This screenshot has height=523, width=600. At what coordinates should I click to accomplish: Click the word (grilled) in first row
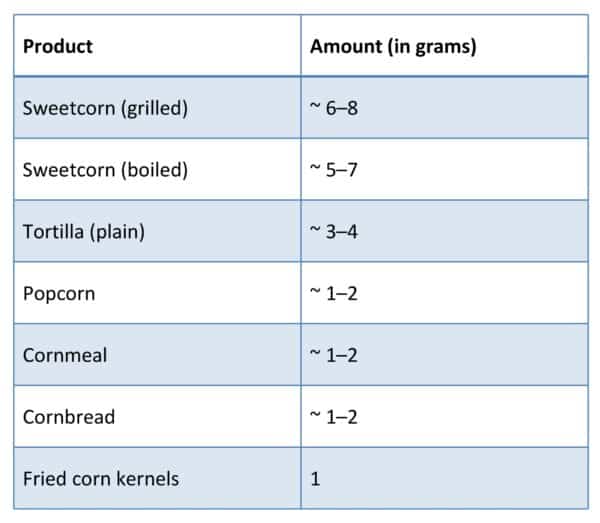[155, 109]
